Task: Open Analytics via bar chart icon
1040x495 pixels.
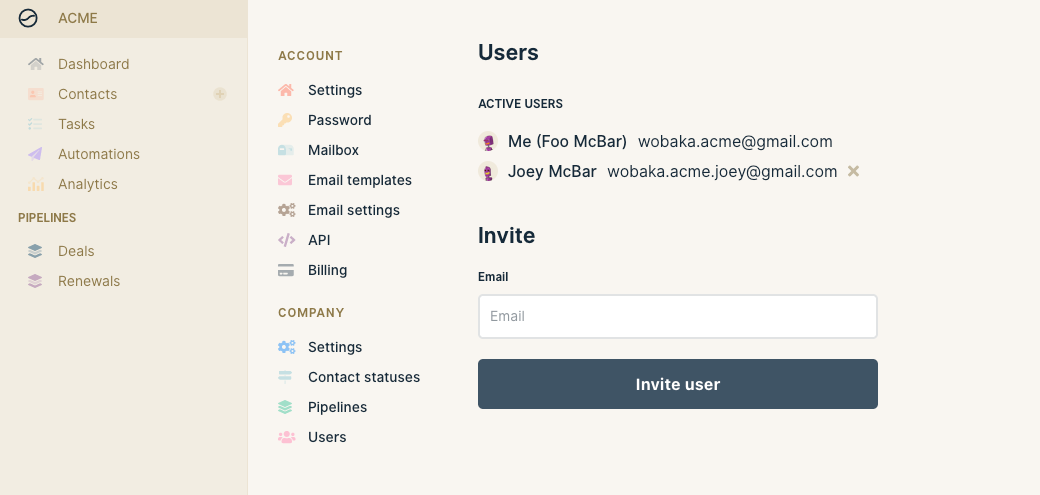Action: pyautogui.click(x=36, y=184)
